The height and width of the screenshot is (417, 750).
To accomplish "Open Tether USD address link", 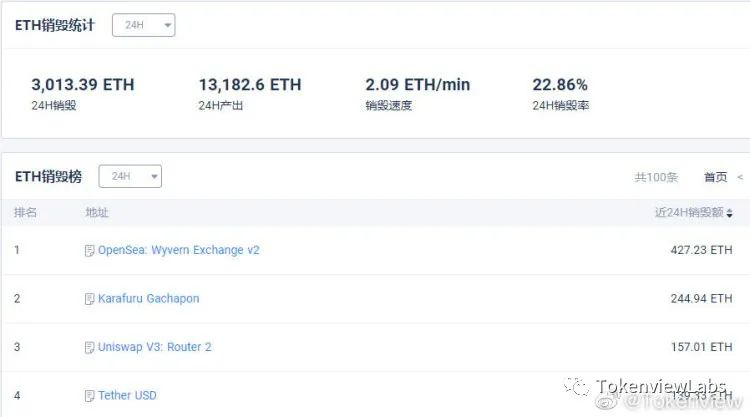I will [127, 395].
